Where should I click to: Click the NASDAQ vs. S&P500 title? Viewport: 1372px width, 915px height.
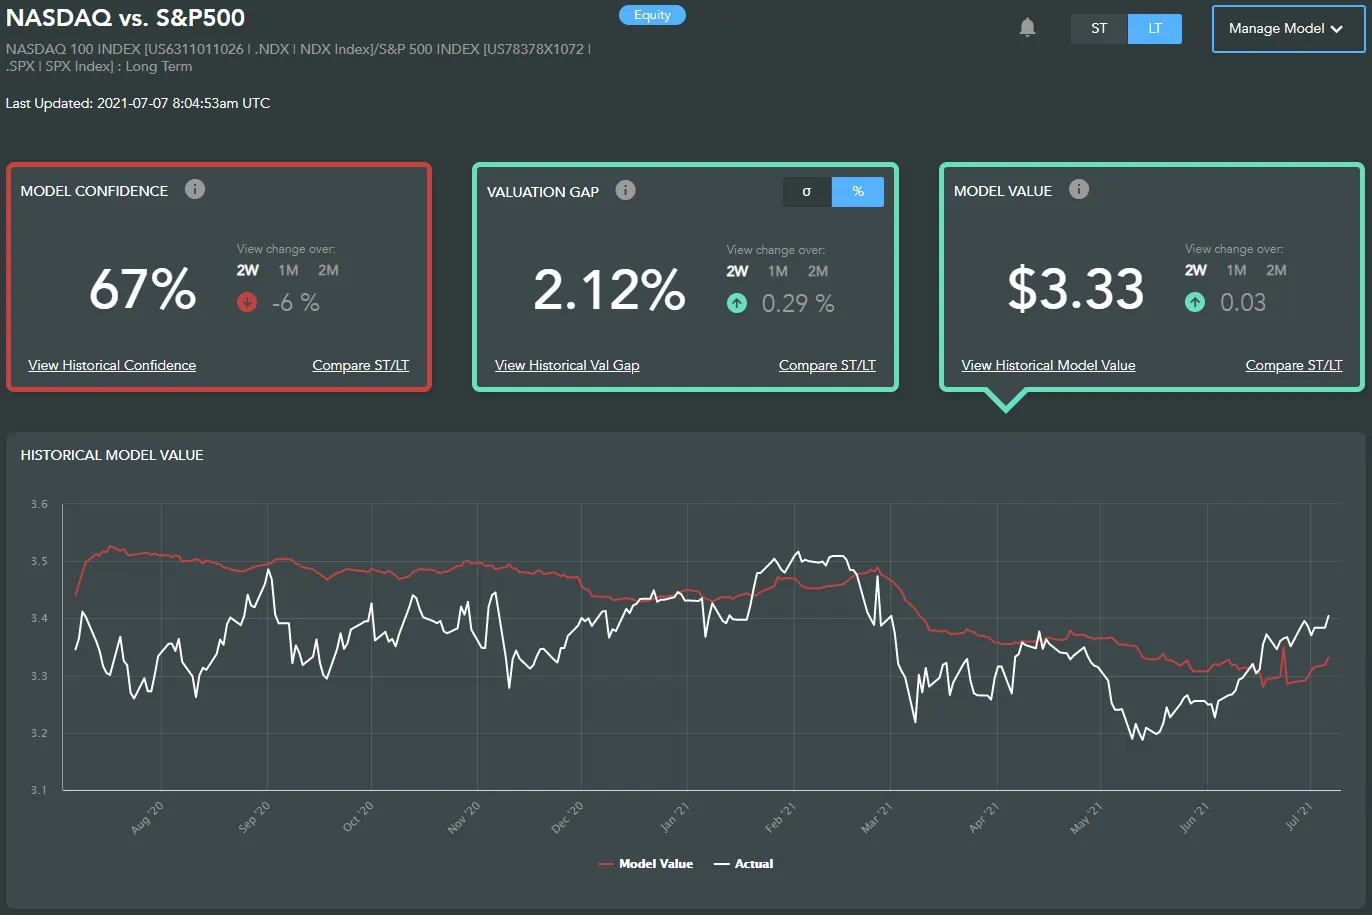pos(125,18)
